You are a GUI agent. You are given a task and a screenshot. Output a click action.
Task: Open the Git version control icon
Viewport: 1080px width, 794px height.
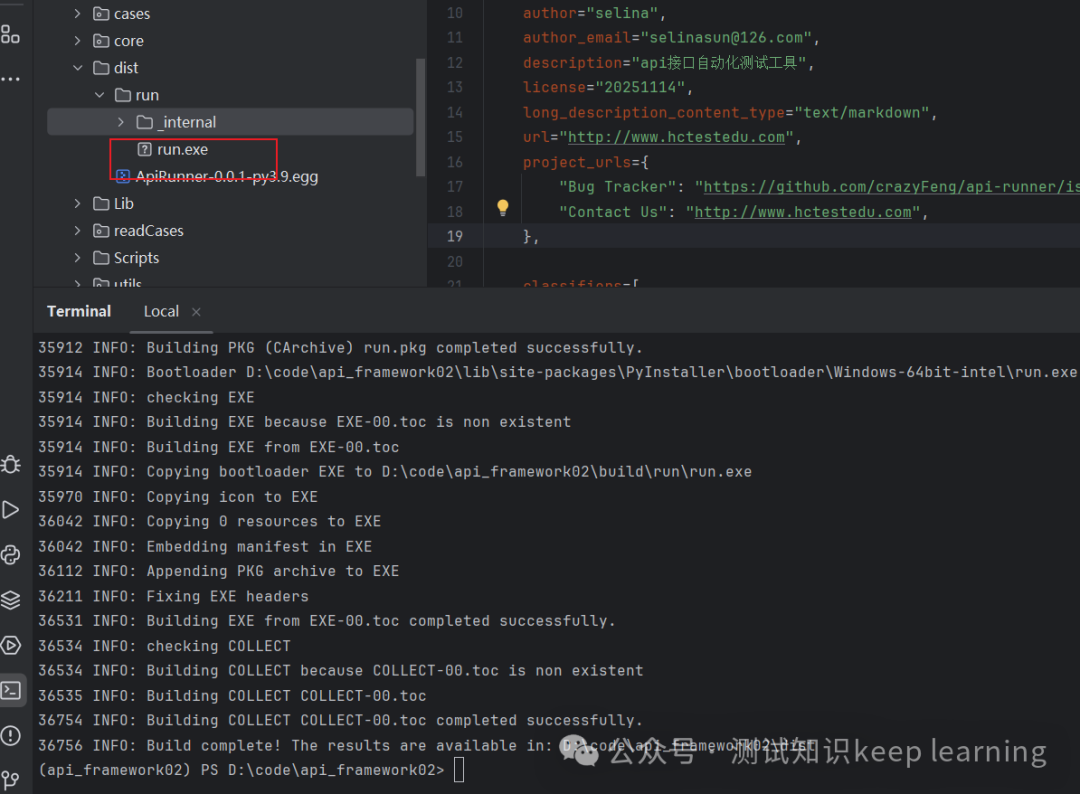click(x=10, y=780)
